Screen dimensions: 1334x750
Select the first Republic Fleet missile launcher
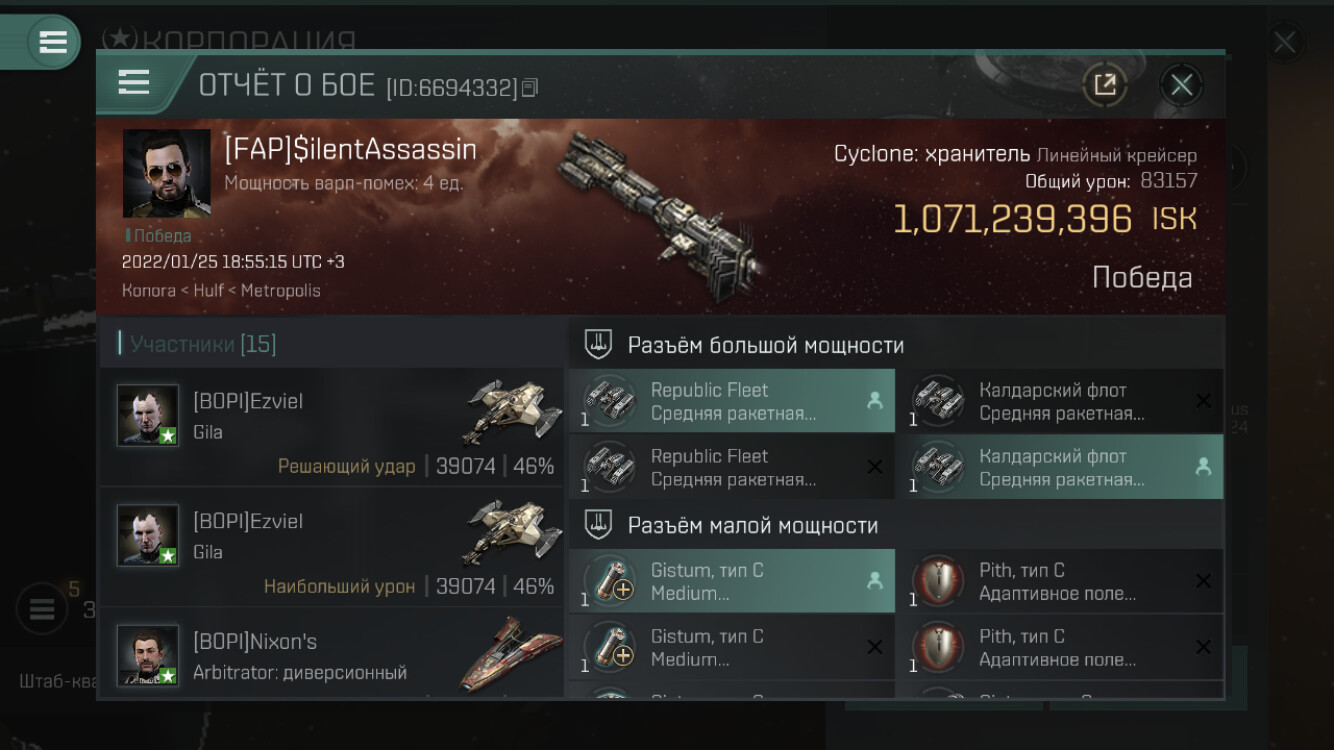pos(732,401)
